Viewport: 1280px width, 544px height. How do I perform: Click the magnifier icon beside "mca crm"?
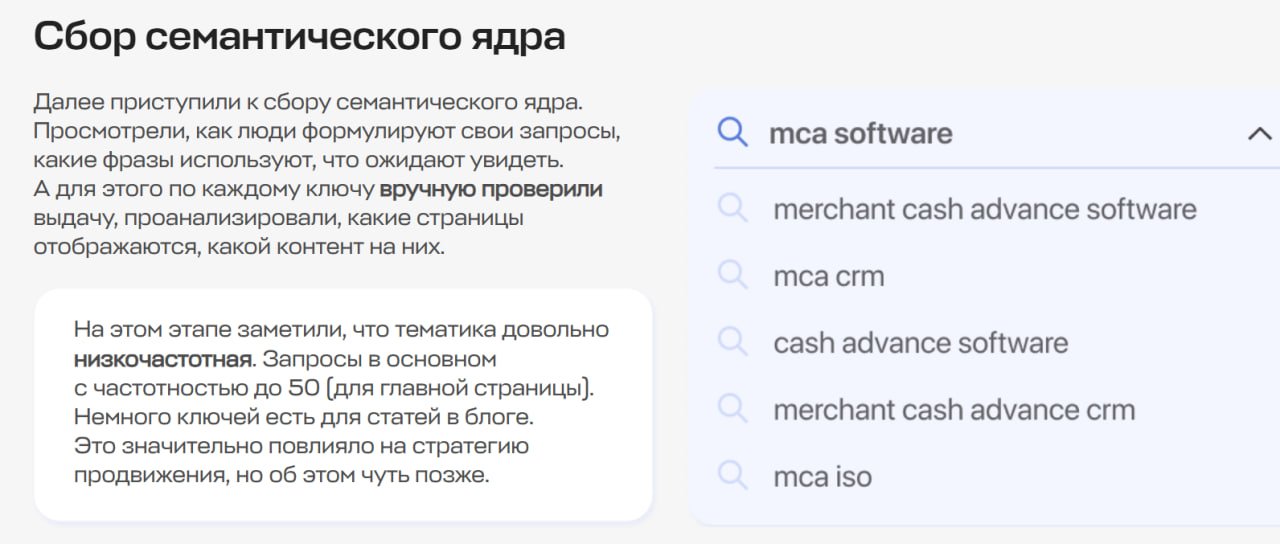click(x=733, y=275)
